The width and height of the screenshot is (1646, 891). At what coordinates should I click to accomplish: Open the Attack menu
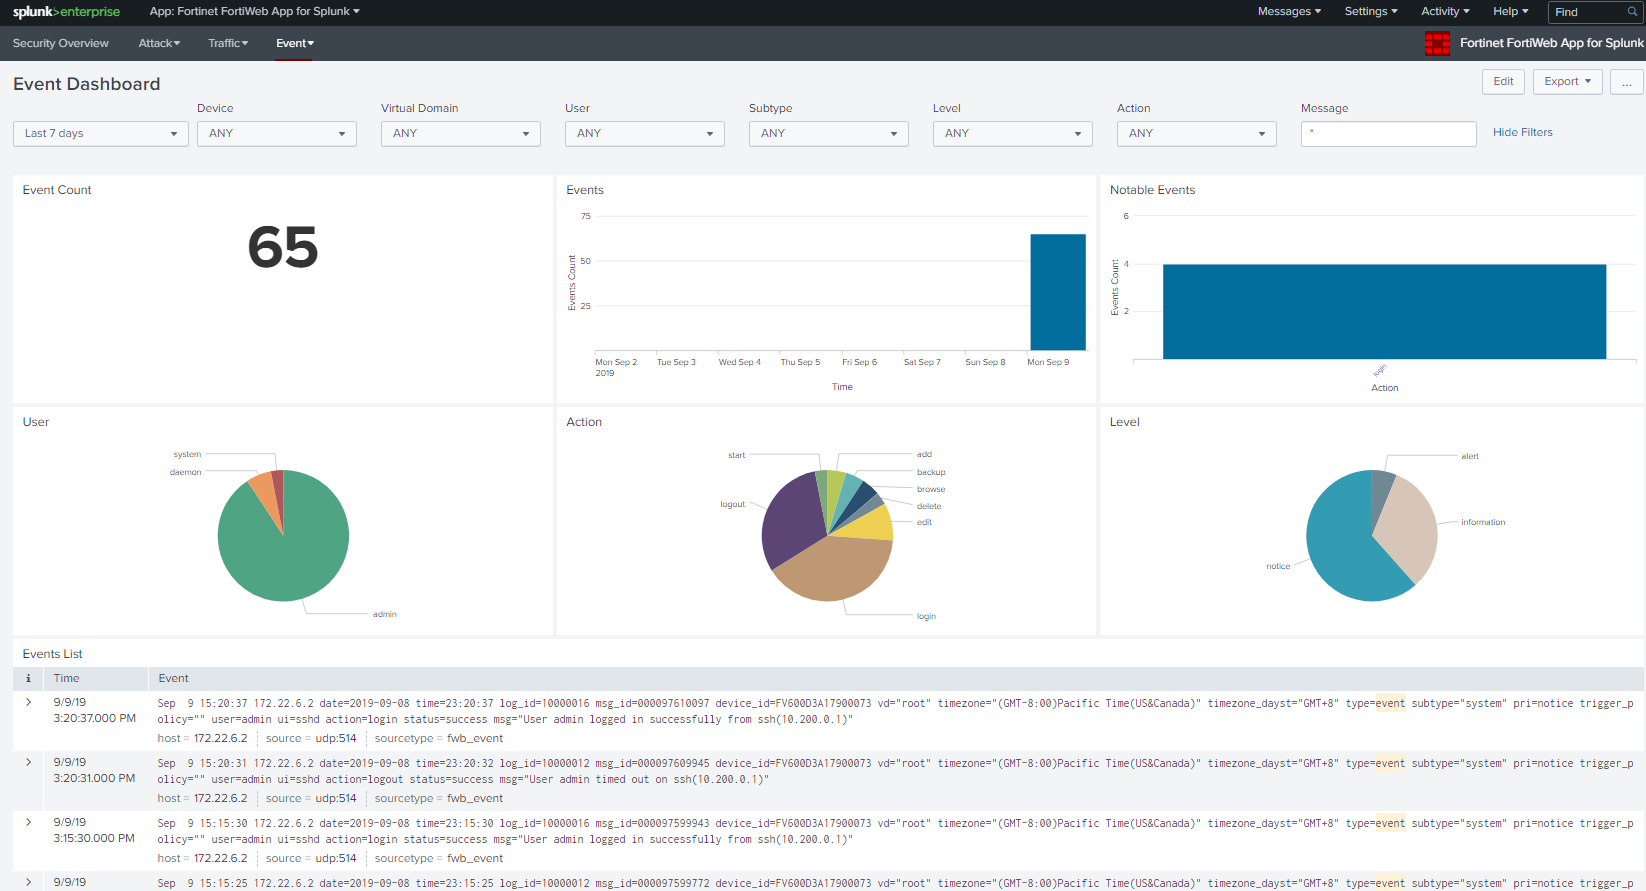[x=159, y=43]
